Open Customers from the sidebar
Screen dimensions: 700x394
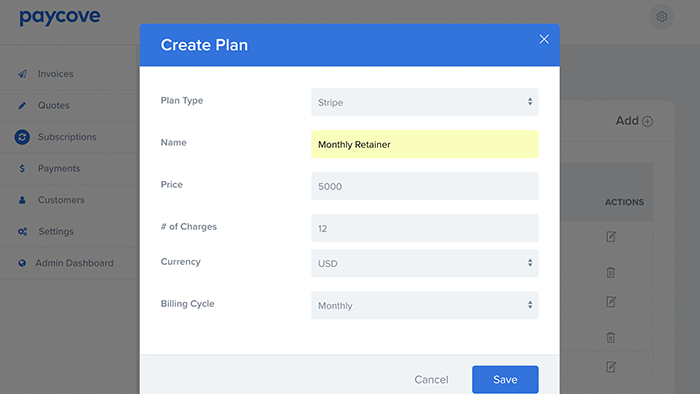[x=61, y=200]
